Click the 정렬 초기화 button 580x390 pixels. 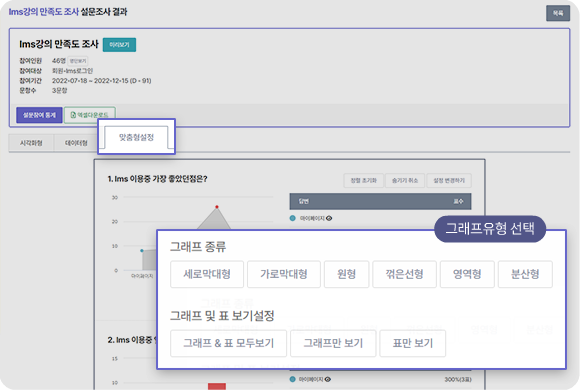click(364, 181)
